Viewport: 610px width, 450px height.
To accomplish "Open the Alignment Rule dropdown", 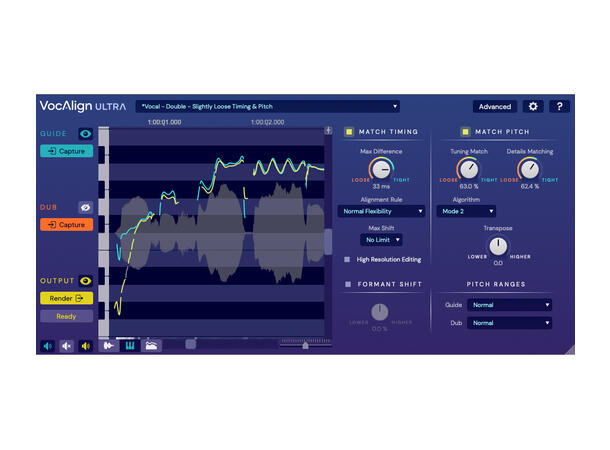I will click(x=381, y=211).
